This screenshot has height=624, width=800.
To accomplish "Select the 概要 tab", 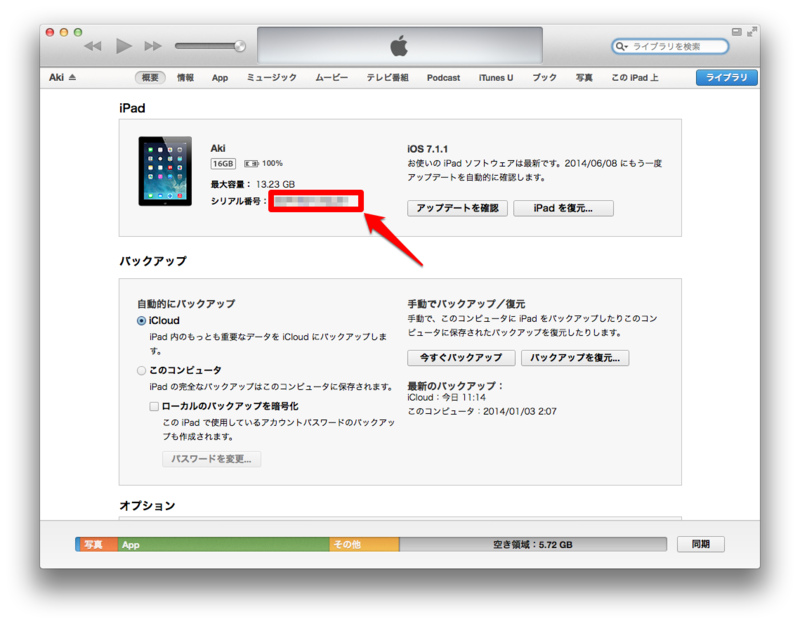I will point(150,78).
